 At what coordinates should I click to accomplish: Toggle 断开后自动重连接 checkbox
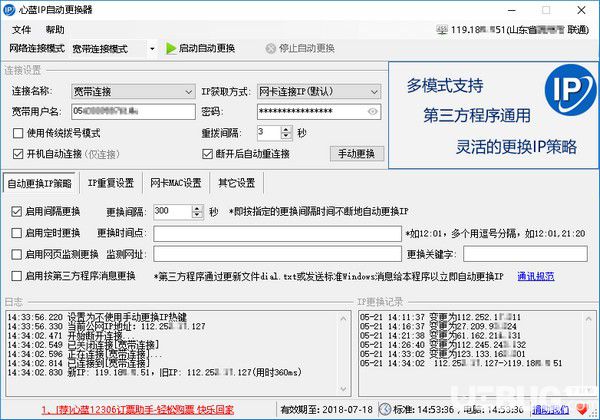tap(207, 154)
